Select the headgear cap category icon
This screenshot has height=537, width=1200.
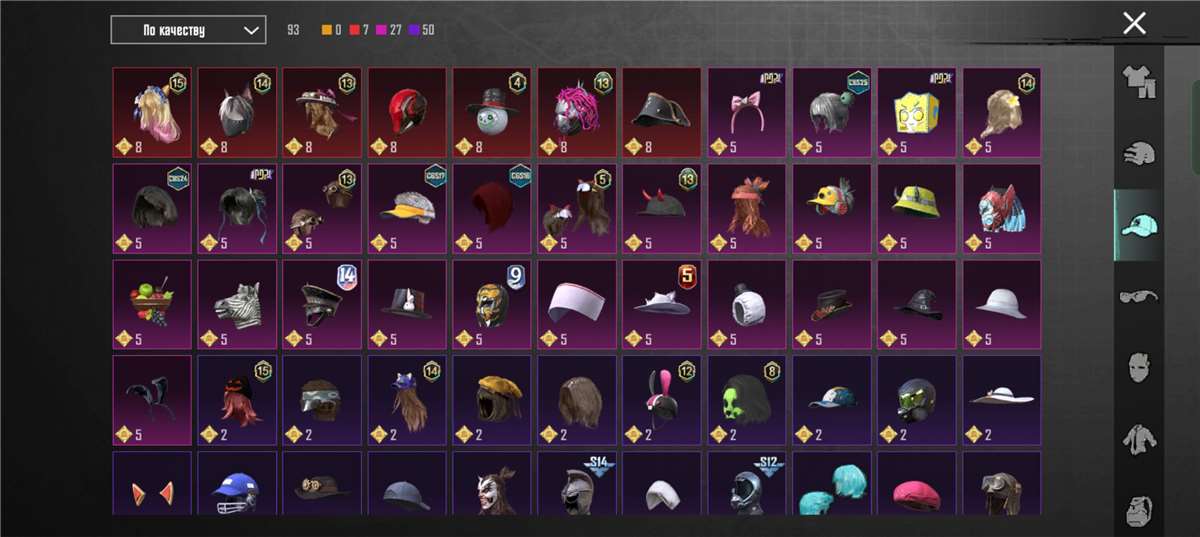coord(1137,225)
